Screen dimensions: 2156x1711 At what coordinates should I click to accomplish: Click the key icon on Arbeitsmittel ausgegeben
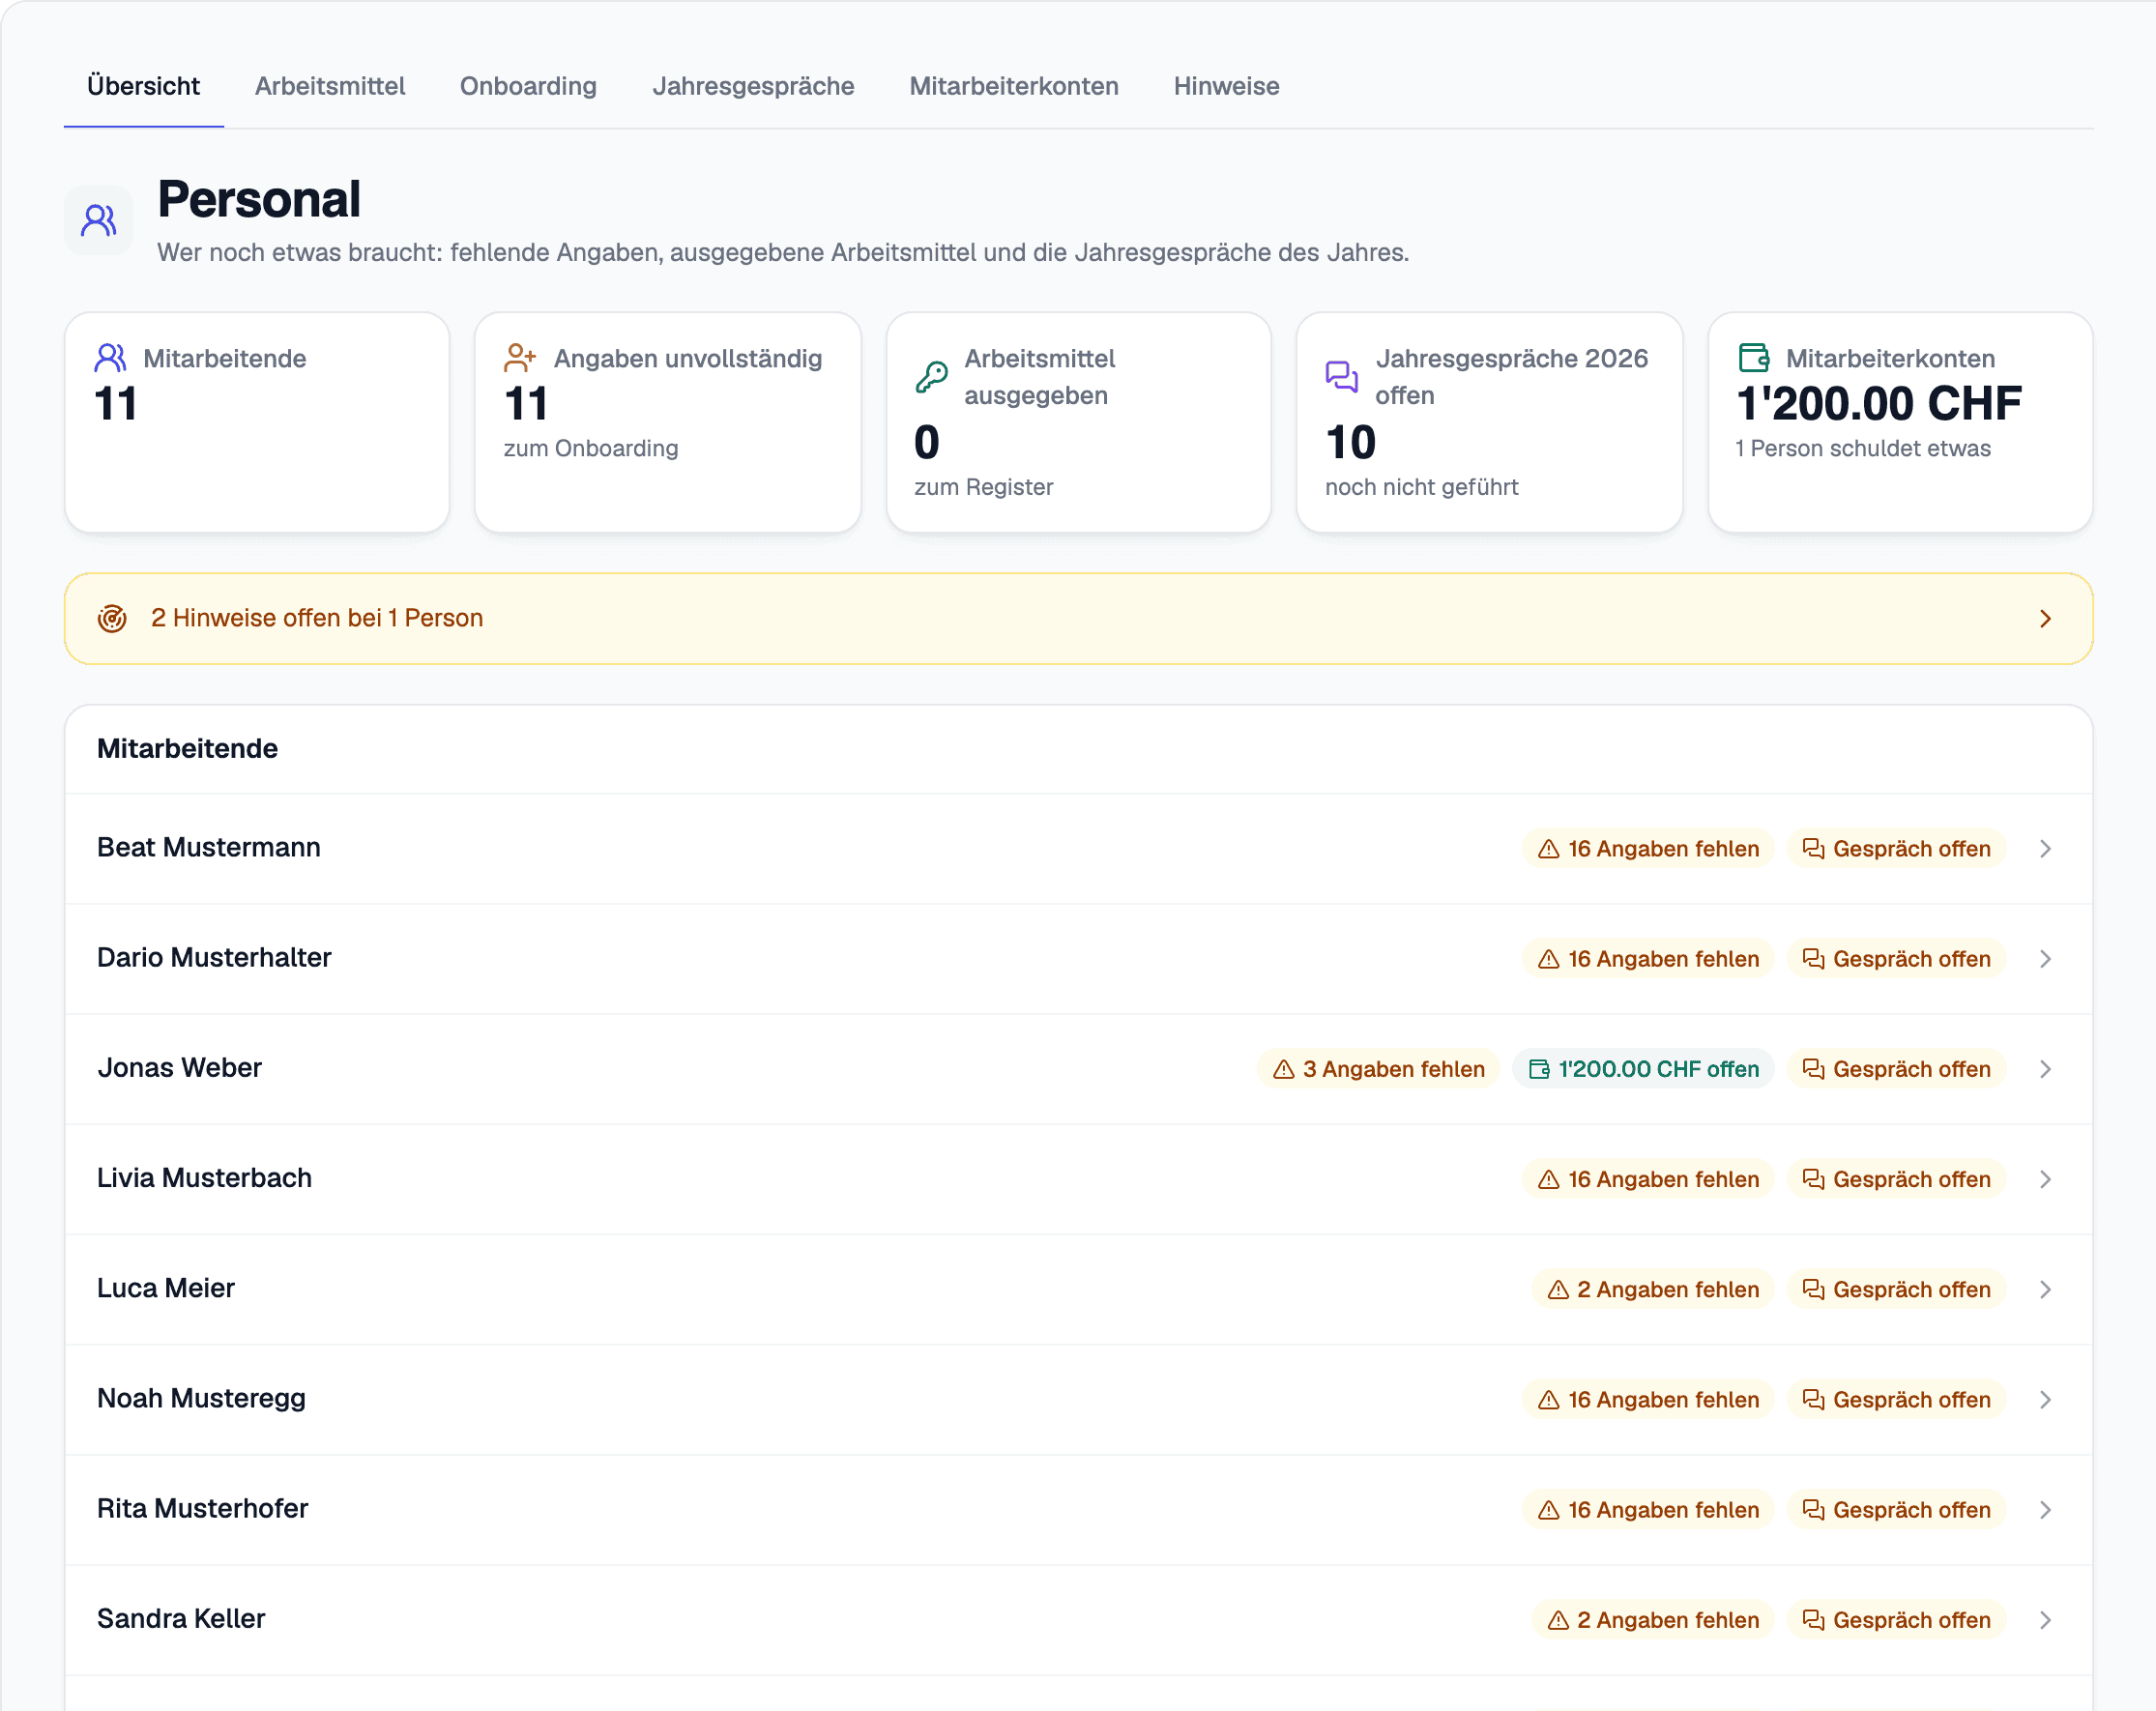[x=931, y=377]
